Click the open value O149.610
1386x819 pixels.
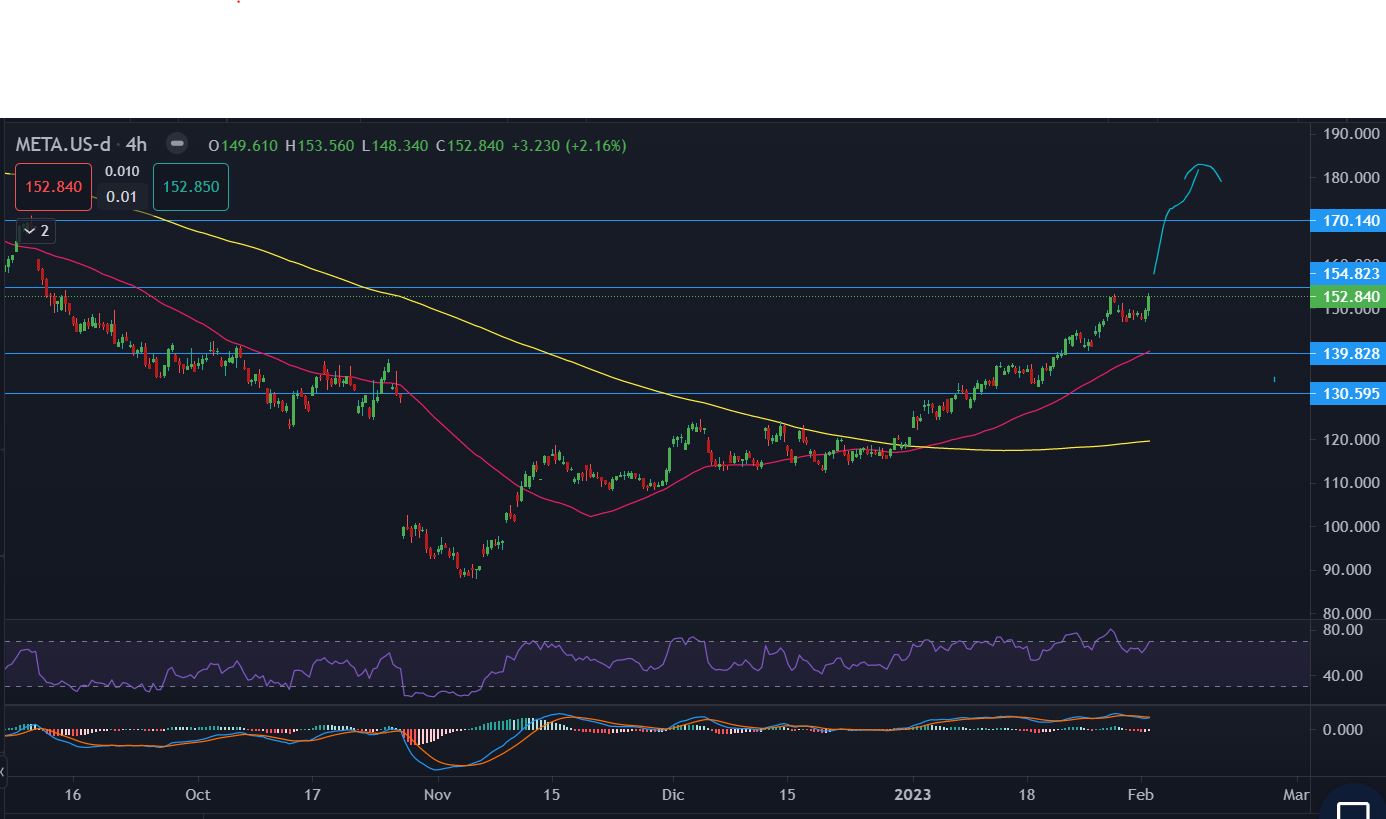(243, 146)
